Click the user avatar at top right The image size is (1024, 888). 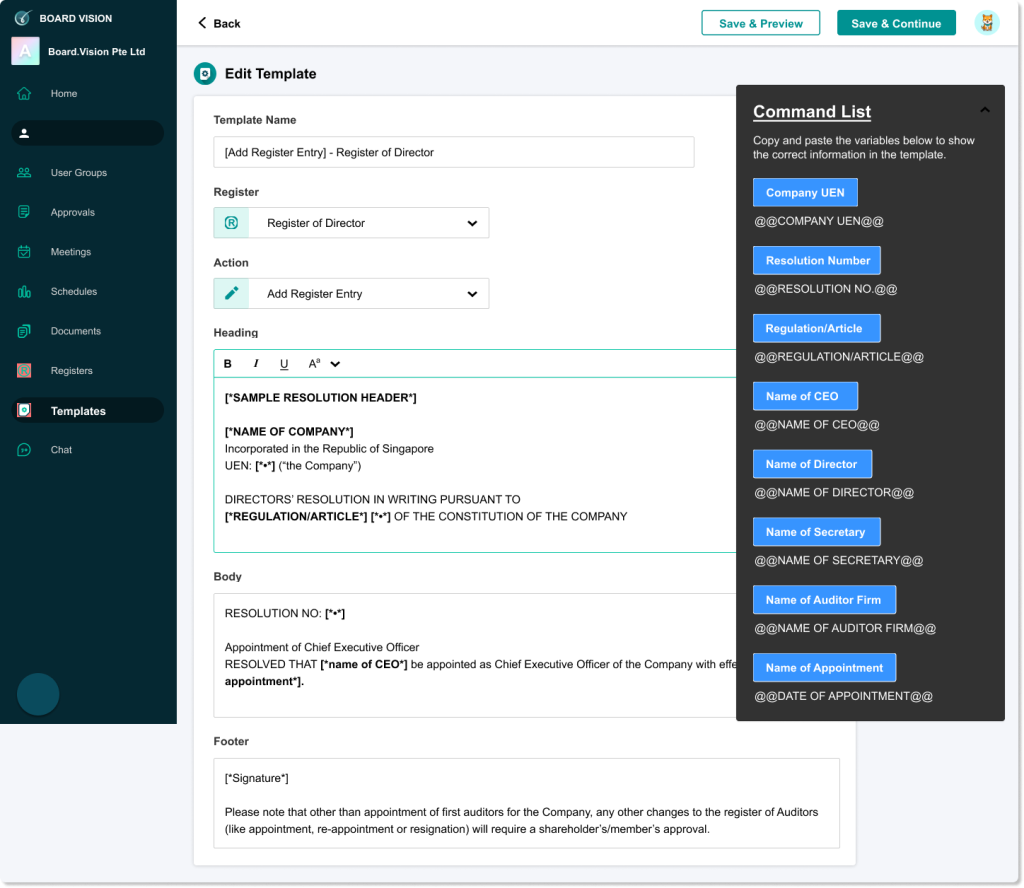coord(986,23)
